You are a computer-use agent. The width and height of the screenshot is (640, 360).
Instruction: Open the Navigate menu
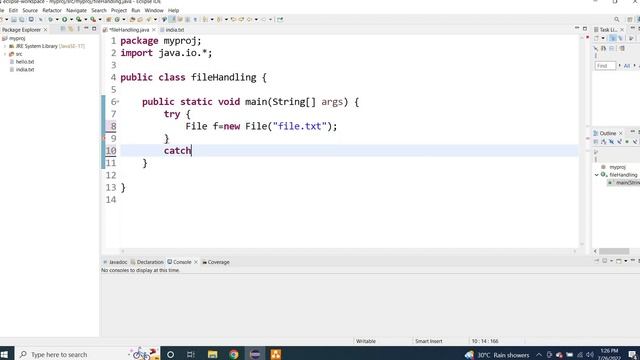click(x=76, y=10)
